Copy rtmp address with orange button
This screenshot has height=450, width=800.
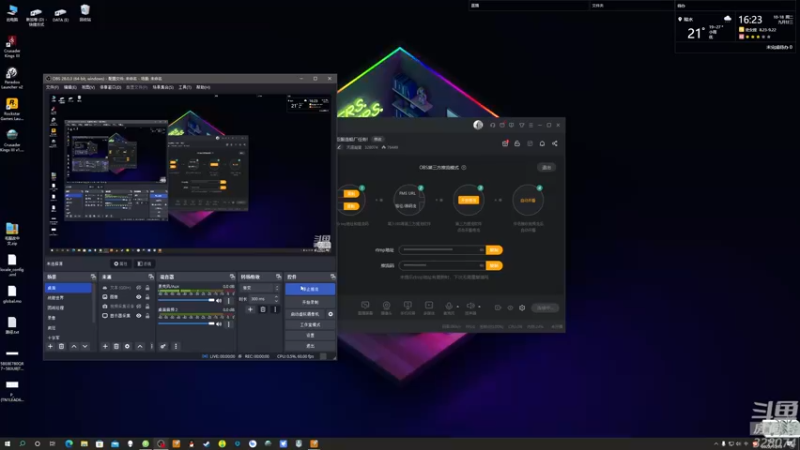tap(494, 250)
